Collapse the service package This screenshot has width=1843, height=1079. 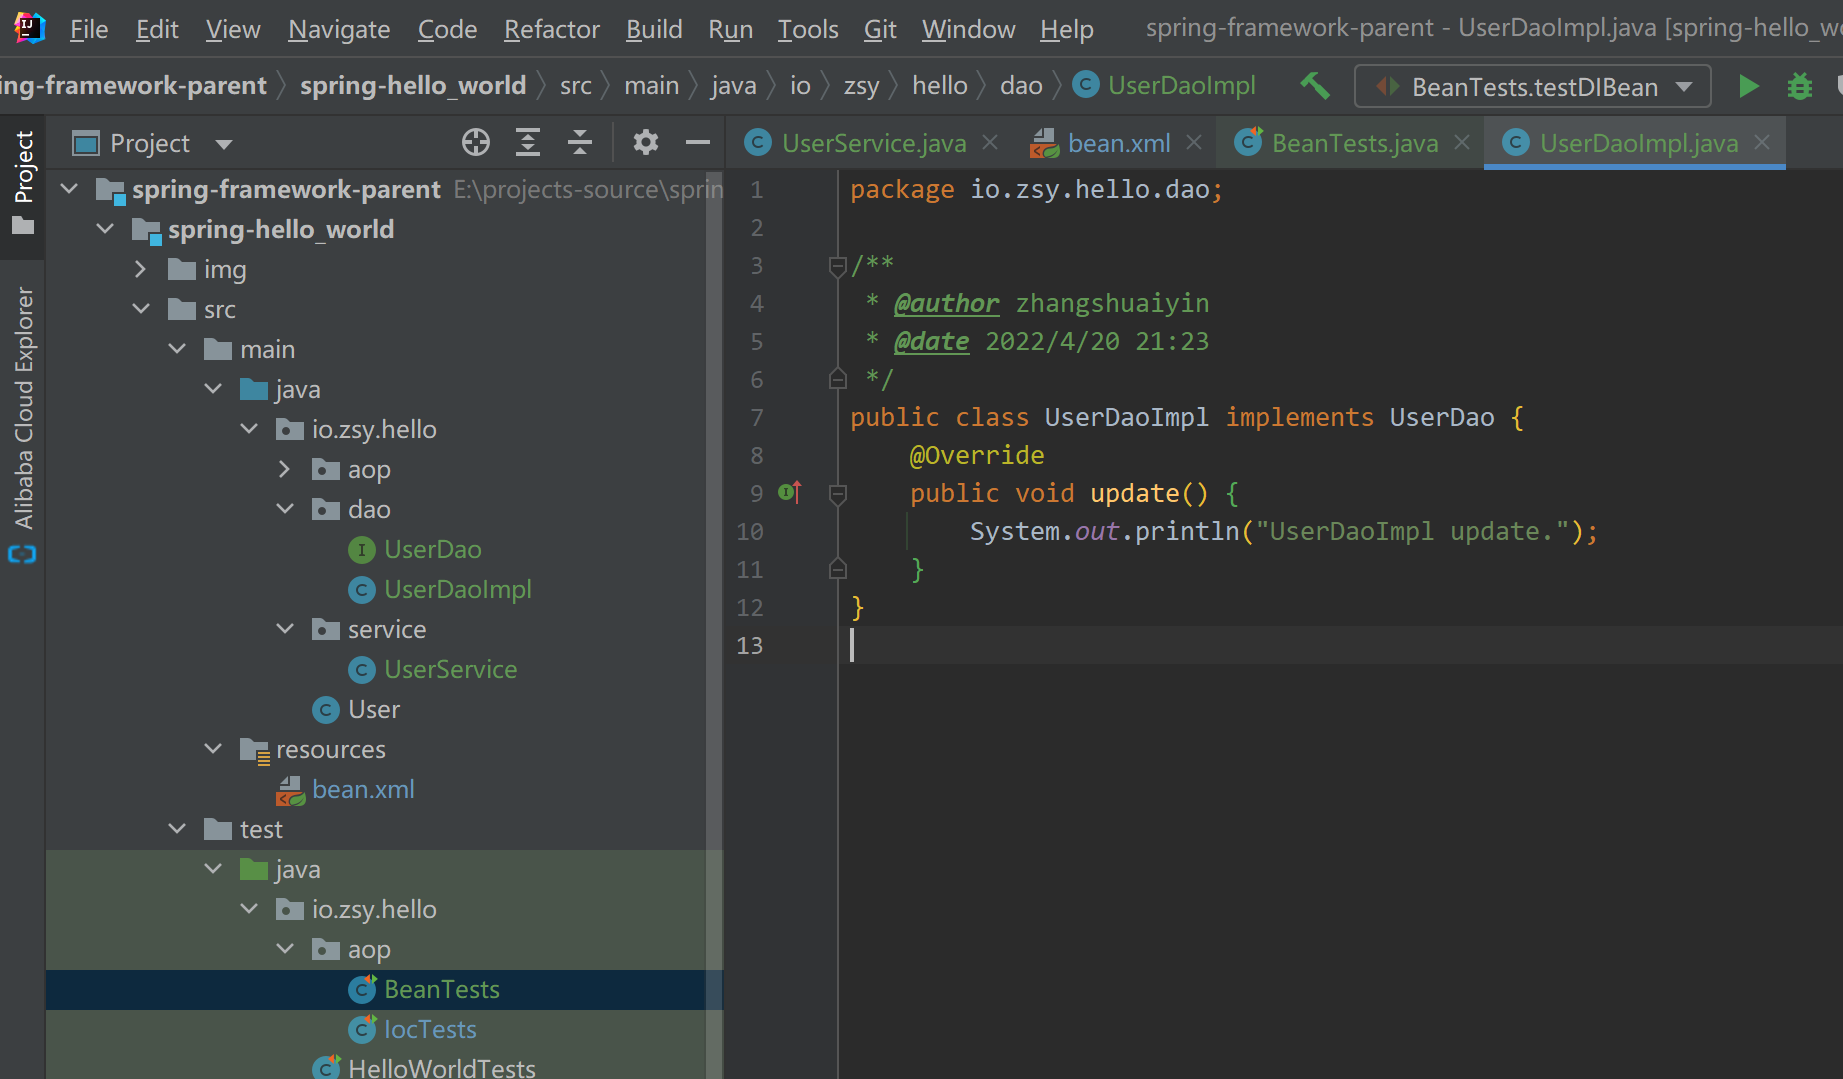pyautogui.click(x=285, y=629)
